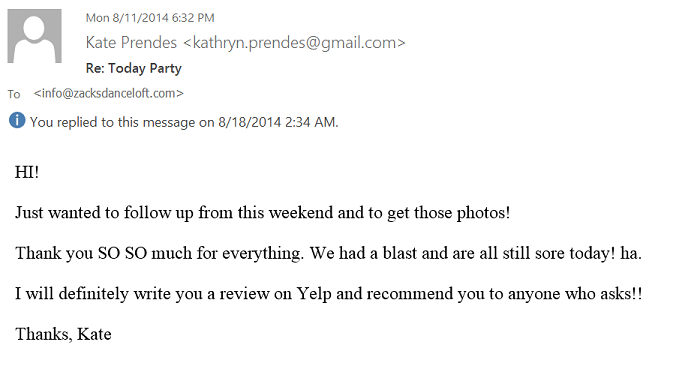Click the Re: Today Party subject line
This screenshot has width=673, height=366.
click(133, 68)
